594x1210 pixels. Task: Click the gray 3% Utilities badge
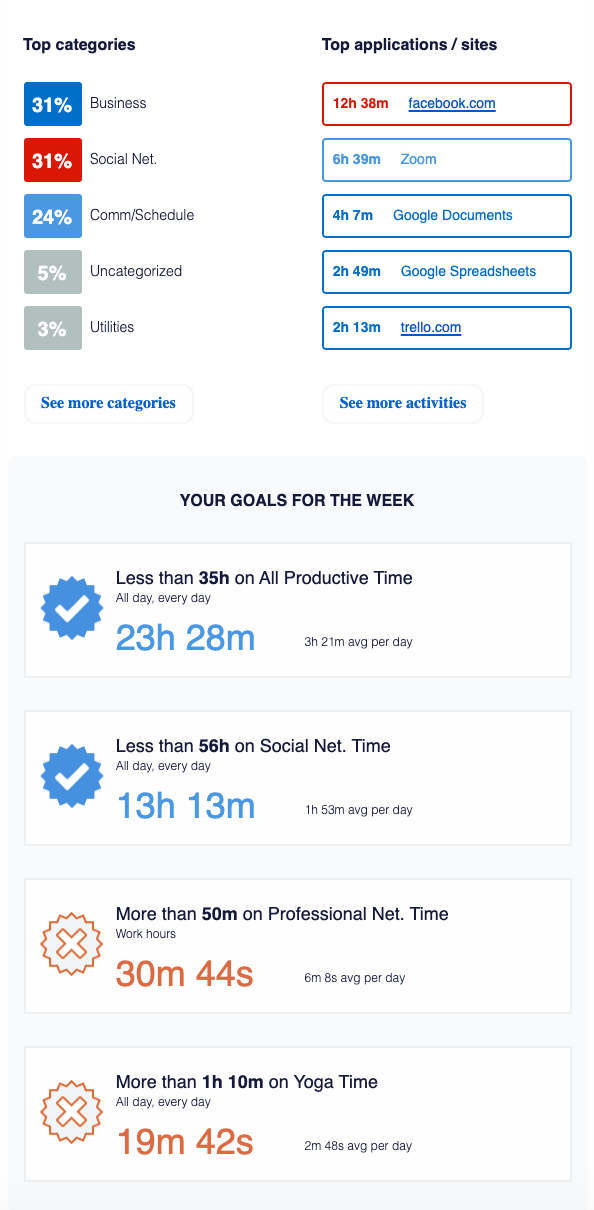click(x=53, y=328)
